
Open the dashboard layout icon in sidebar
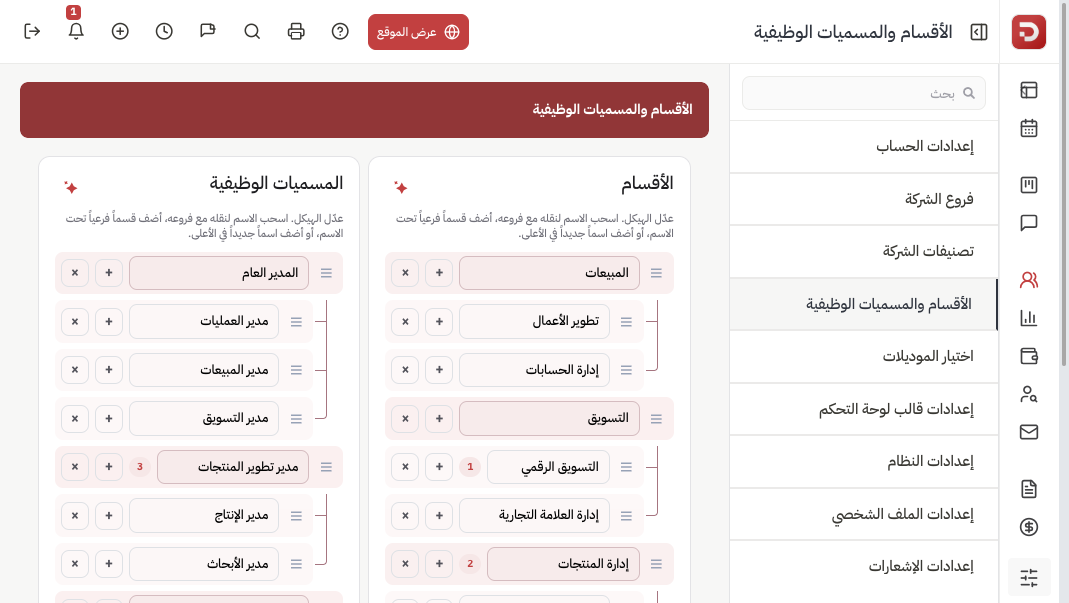[1029, 90]
